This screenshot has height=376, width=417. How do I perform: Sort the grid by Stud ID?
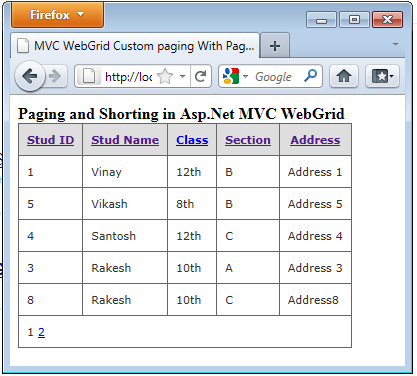(50, 140)
